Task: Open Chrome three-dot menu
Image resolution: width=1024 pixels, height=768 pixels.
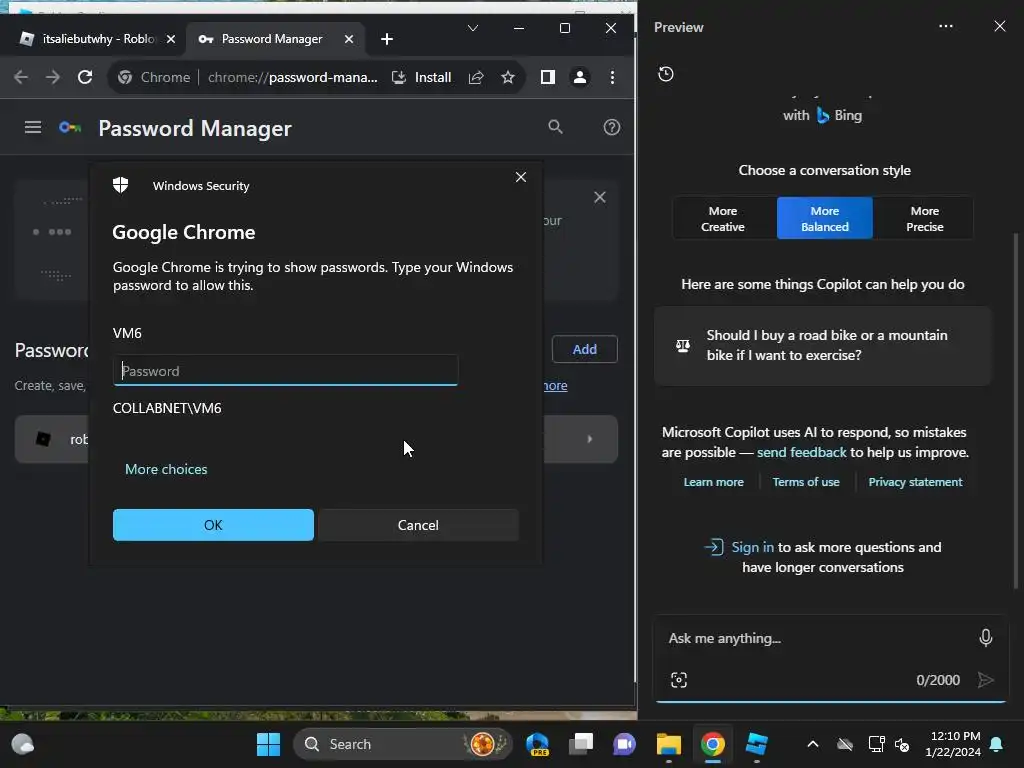Action: click(612, 77)
